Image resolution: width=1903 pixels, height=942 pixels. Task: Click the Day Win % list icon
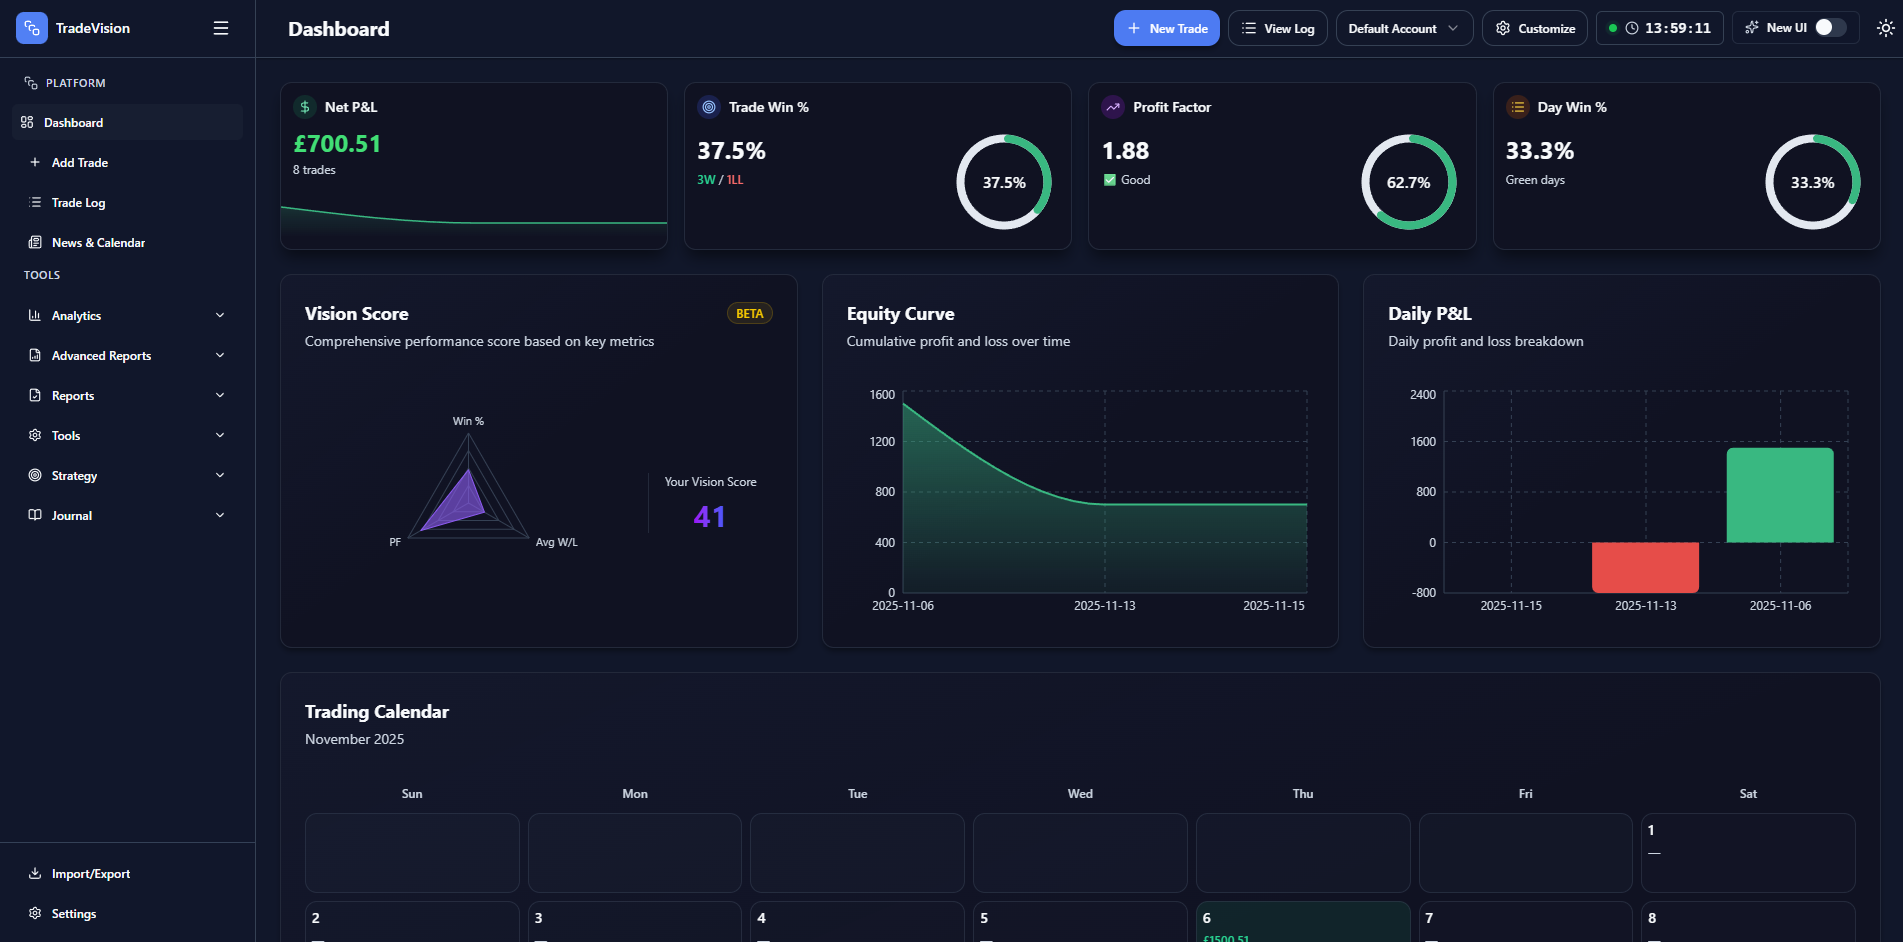(1518, 107)
